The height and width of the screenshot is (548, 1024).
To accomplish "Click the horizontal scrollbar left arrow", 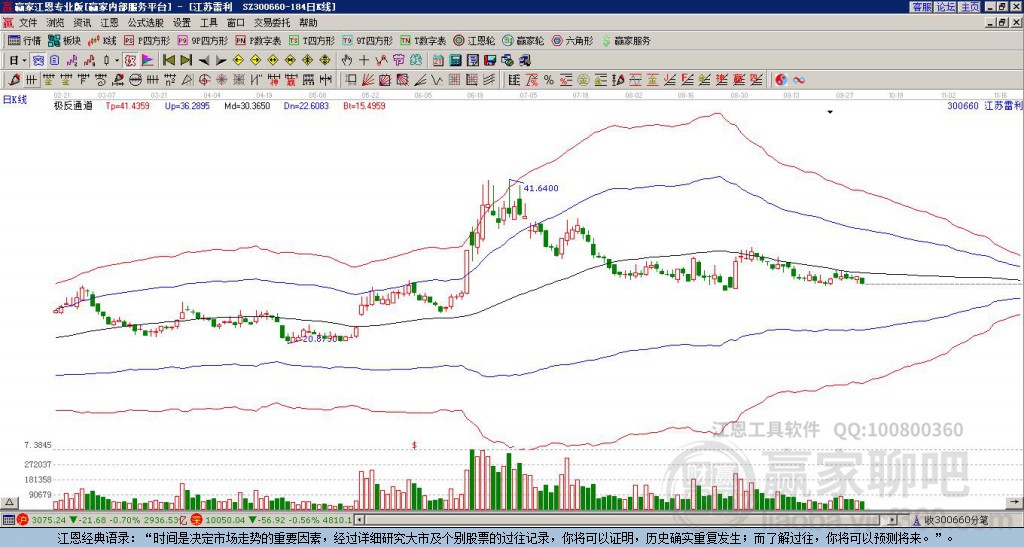I will click(359, 520).
